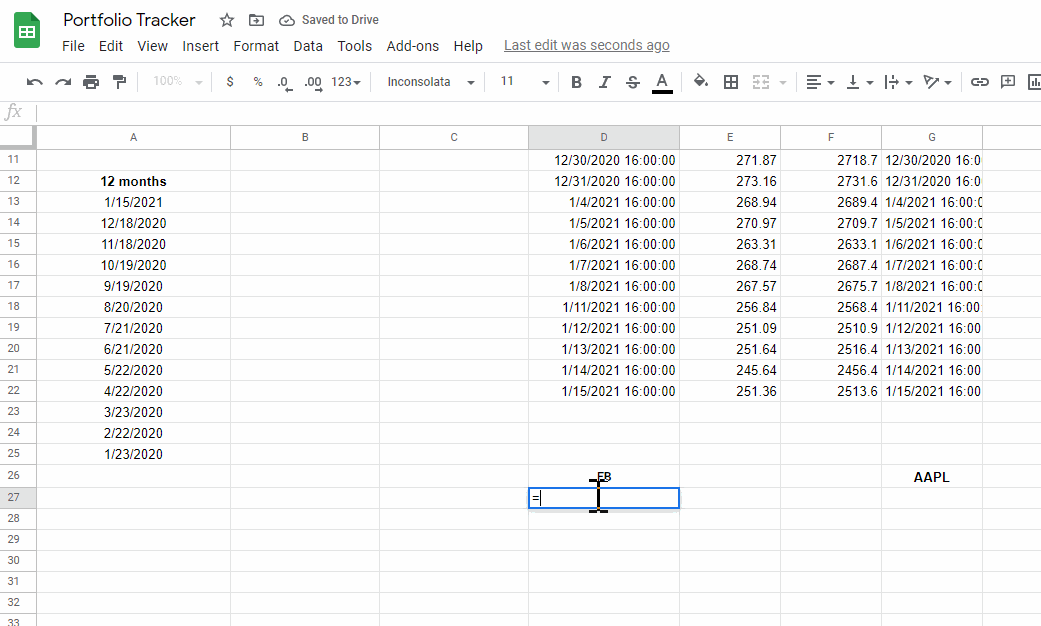Open the text color picker

click(x=662, y=82)
